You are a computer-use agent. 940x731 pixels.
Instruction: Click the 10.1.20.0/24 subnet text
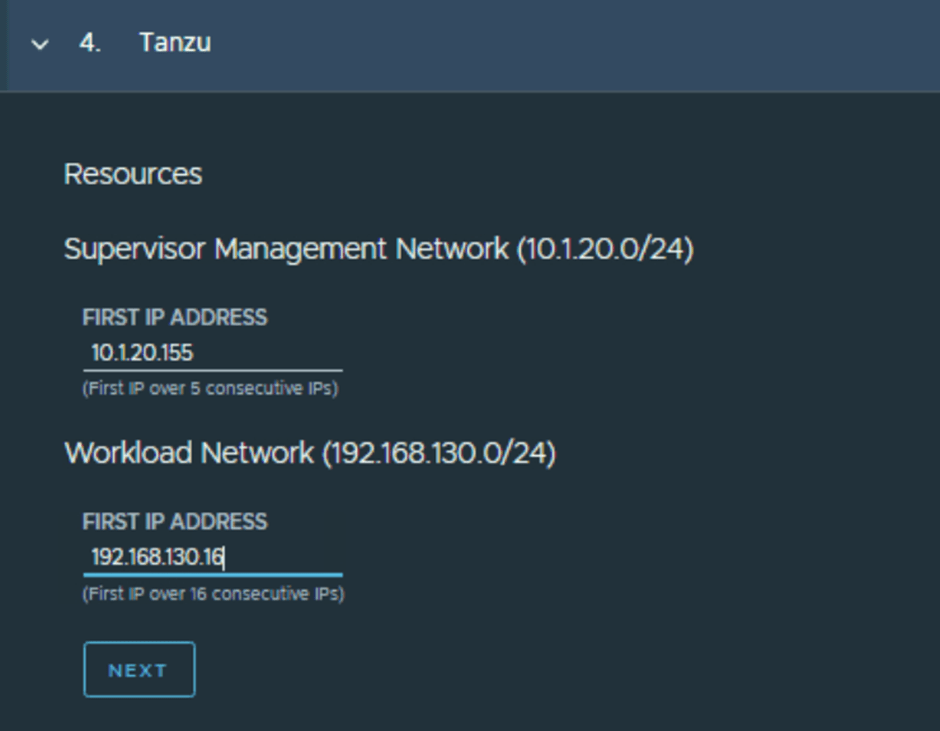[x=605, y=248]
